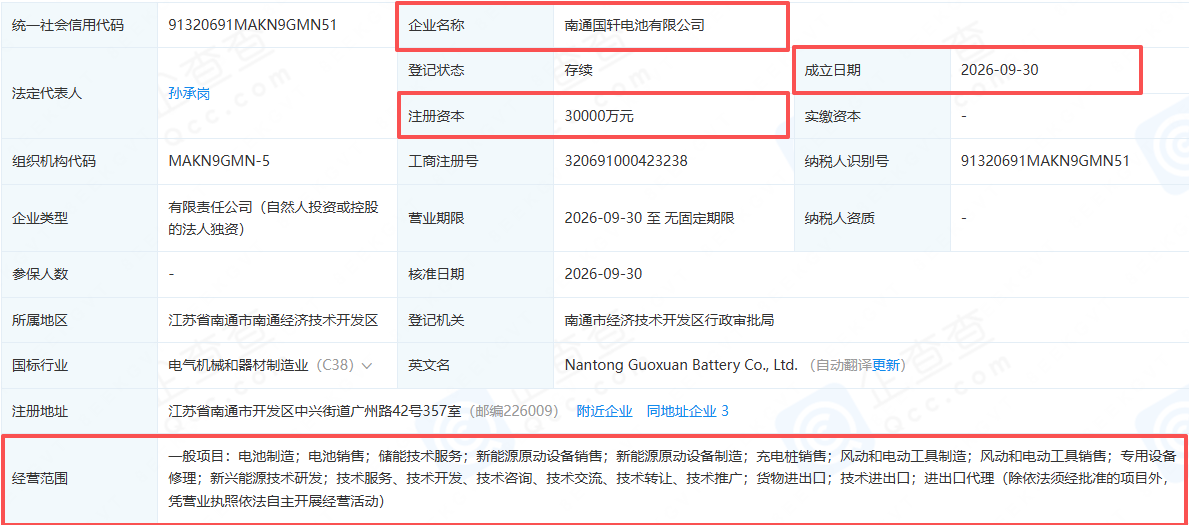This screenshot has width=1189, height=525.
Task: Click the 更新 translation link
Action: [885, 365]
